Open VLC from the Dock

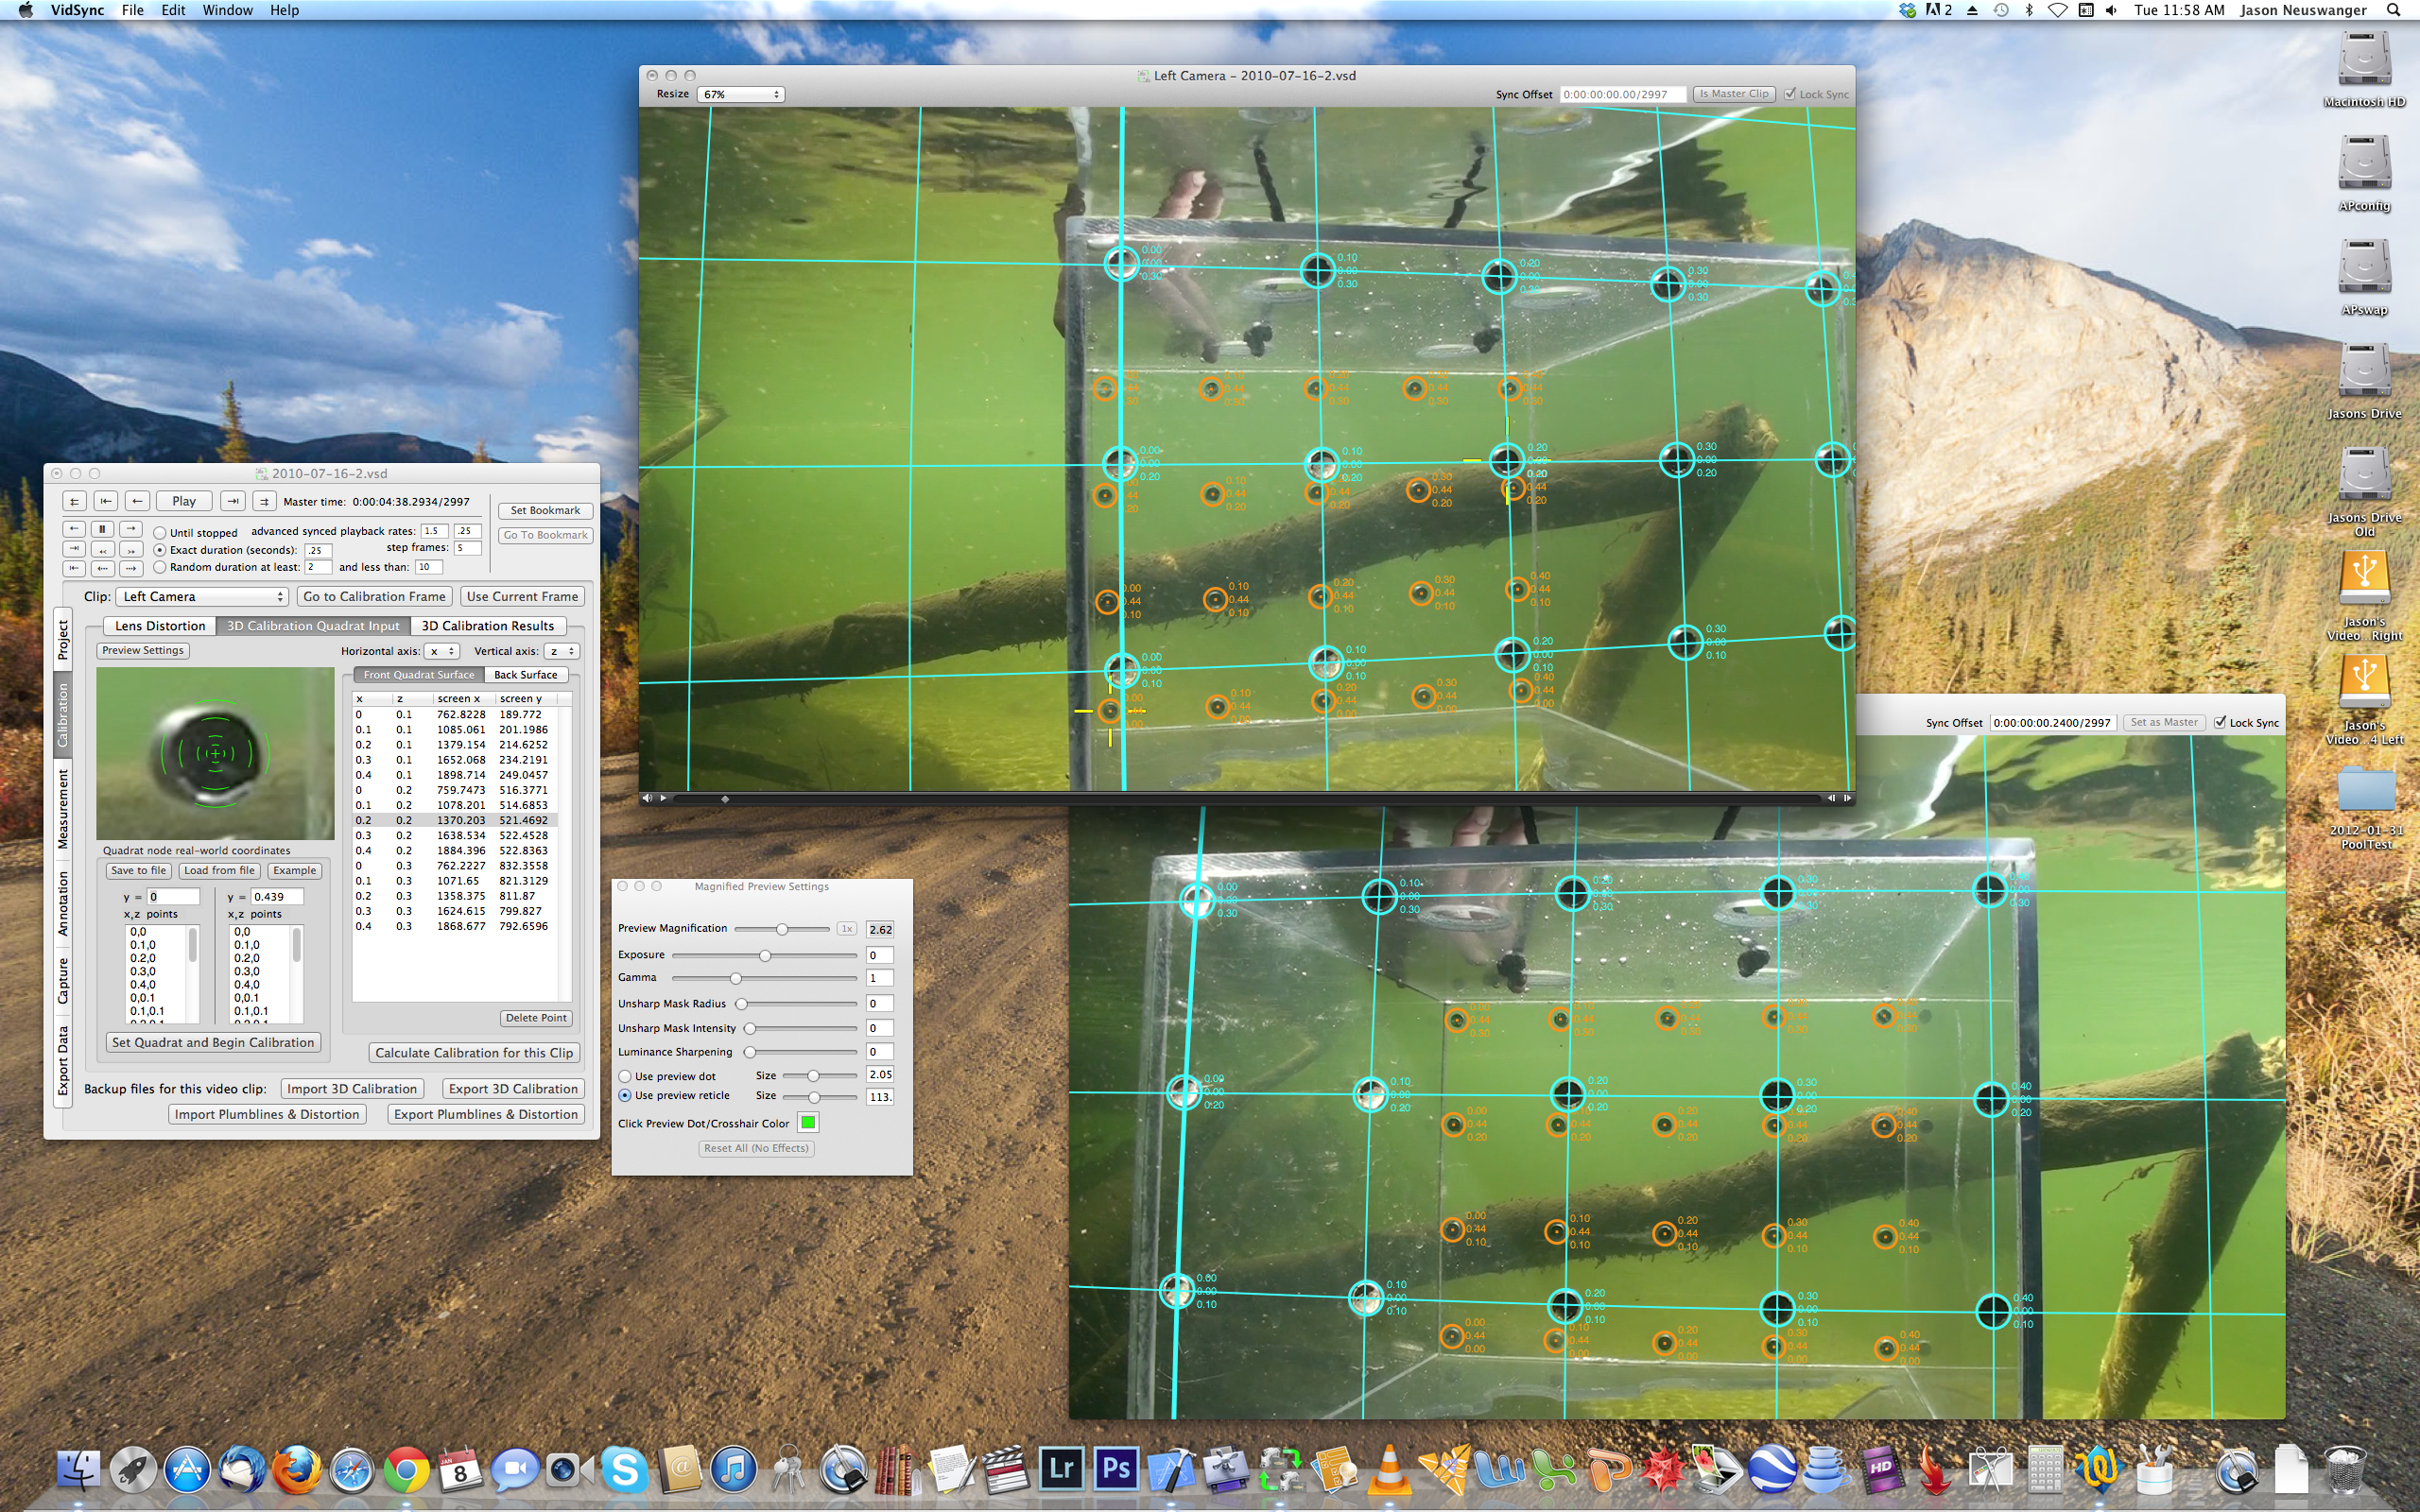(x=1389, y=1468)
